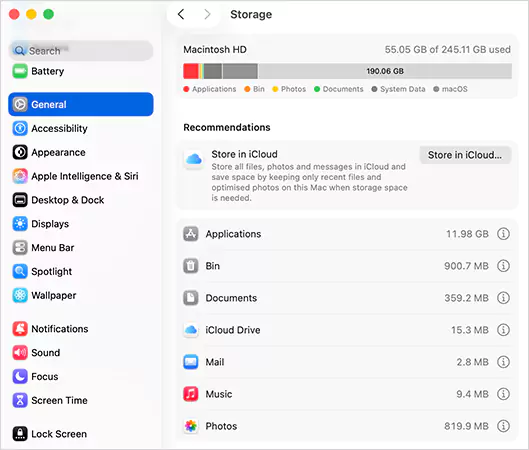Image resolution: width=529 pixels, height=450 pixels.
Task: Click the red Applications legend dot
Action: point(186,89)
